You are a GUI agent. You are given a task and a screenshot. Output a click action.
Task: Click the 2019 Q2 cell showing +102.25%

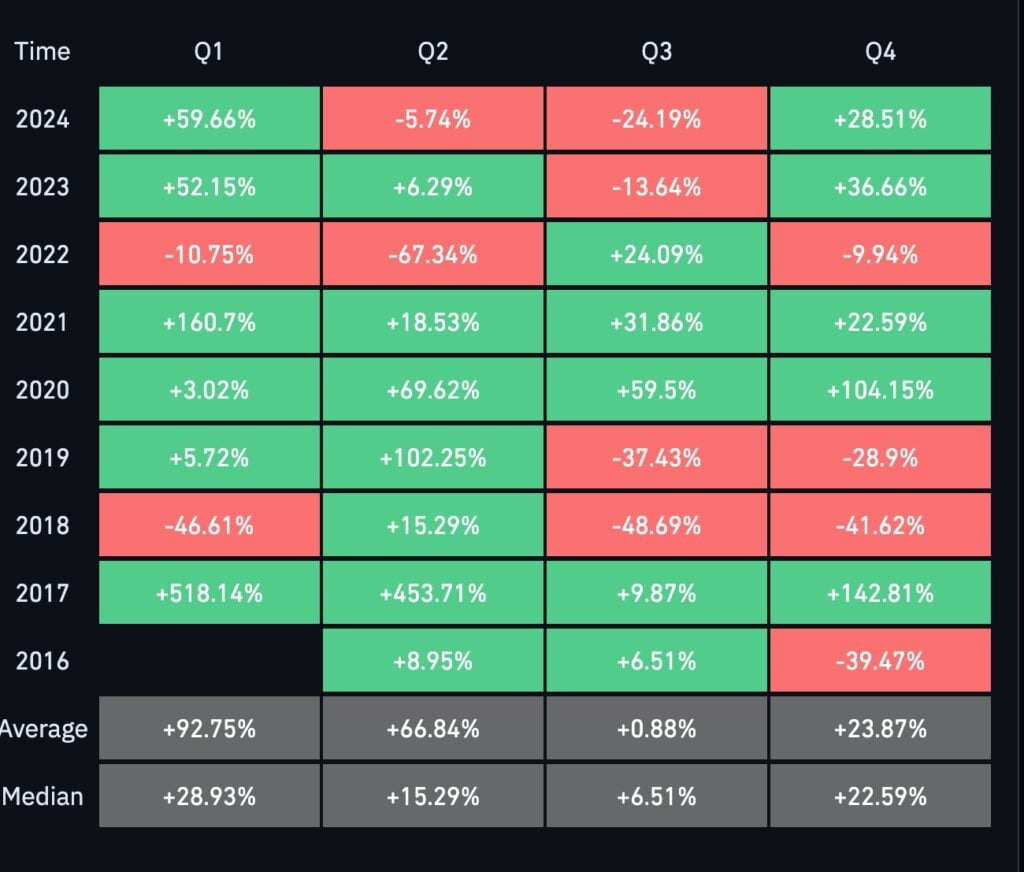pyautogui.click(x=433, y=458)
